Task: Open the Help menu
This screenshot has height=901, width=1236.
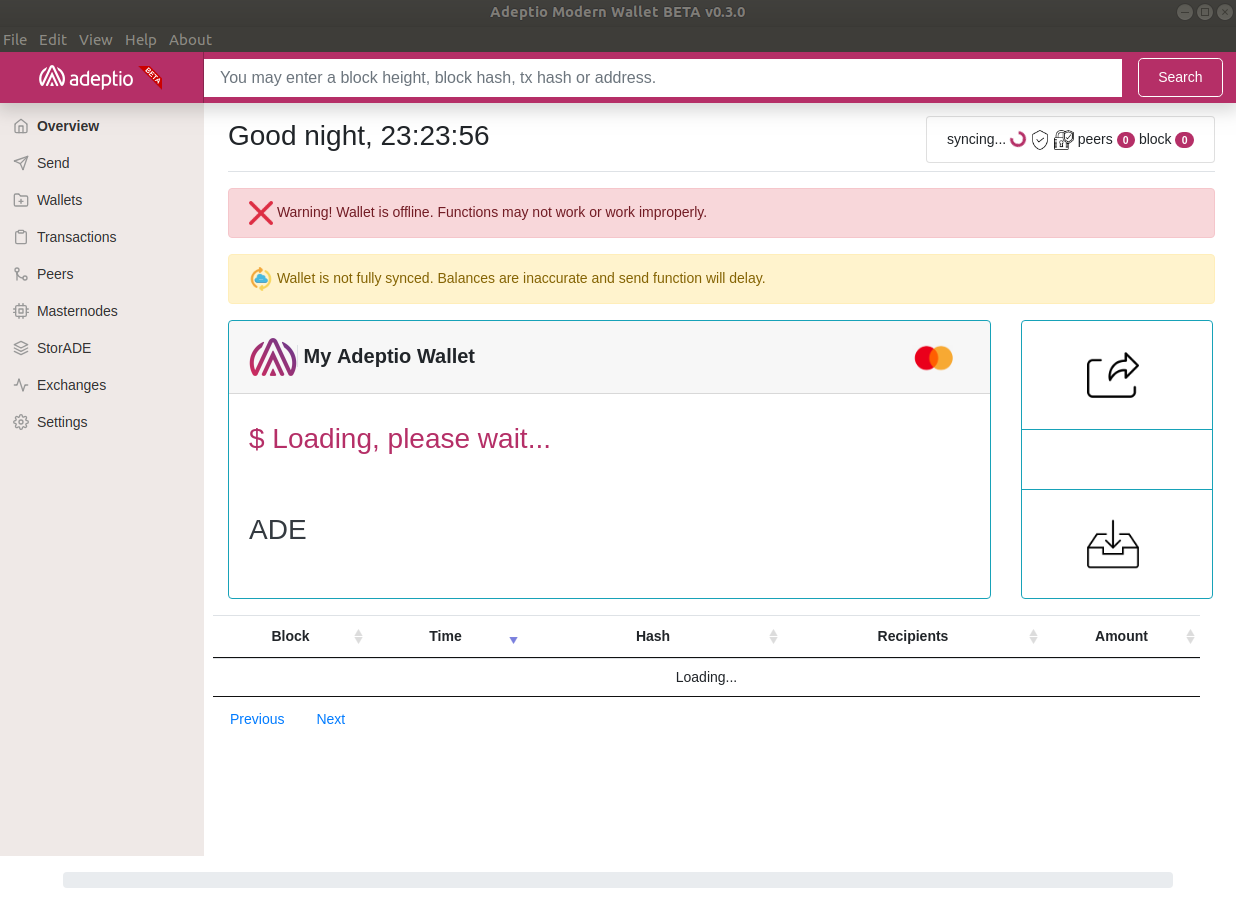Action: 141,40
